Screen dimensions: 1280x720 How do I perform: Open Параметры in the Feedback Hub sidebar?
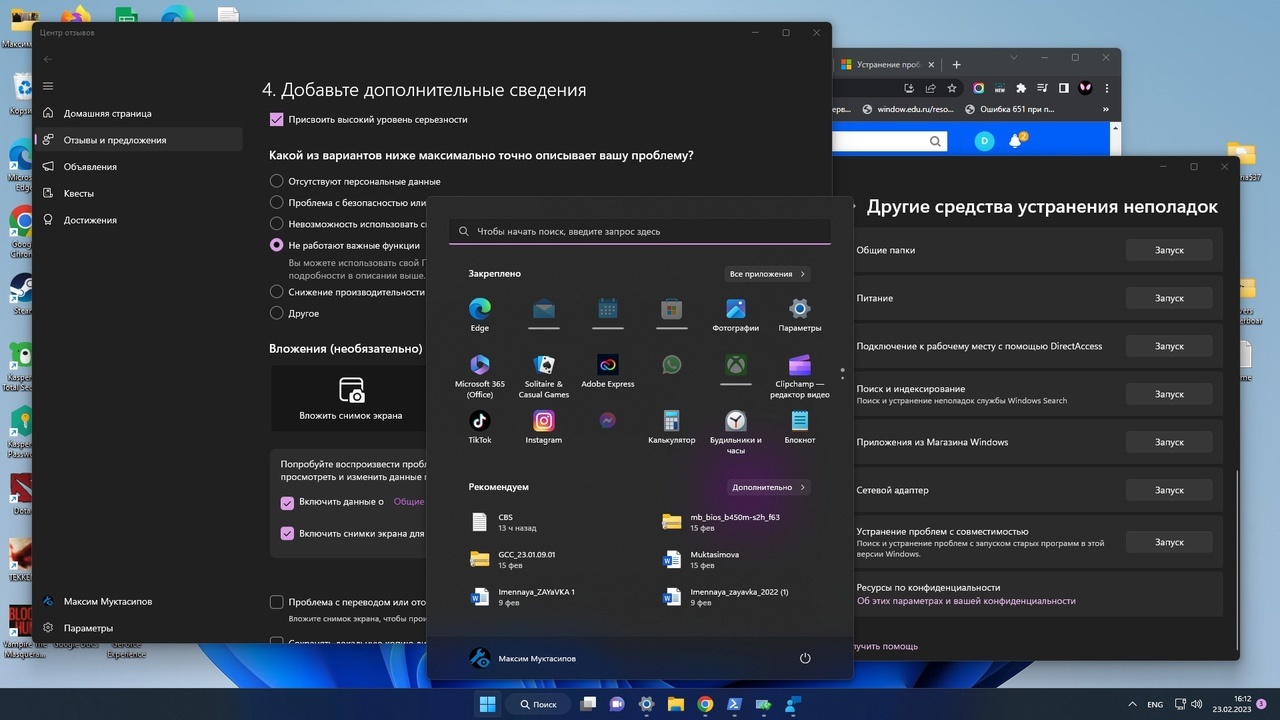point(138,628)
